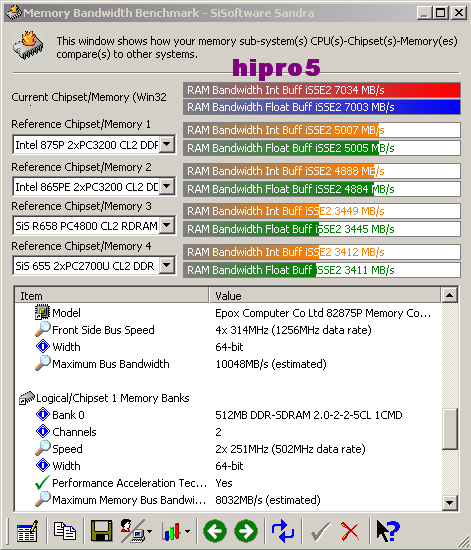Click the 10048MB/s (estimated) value
The width and height of the screenshot is (471, 550).
271,364
